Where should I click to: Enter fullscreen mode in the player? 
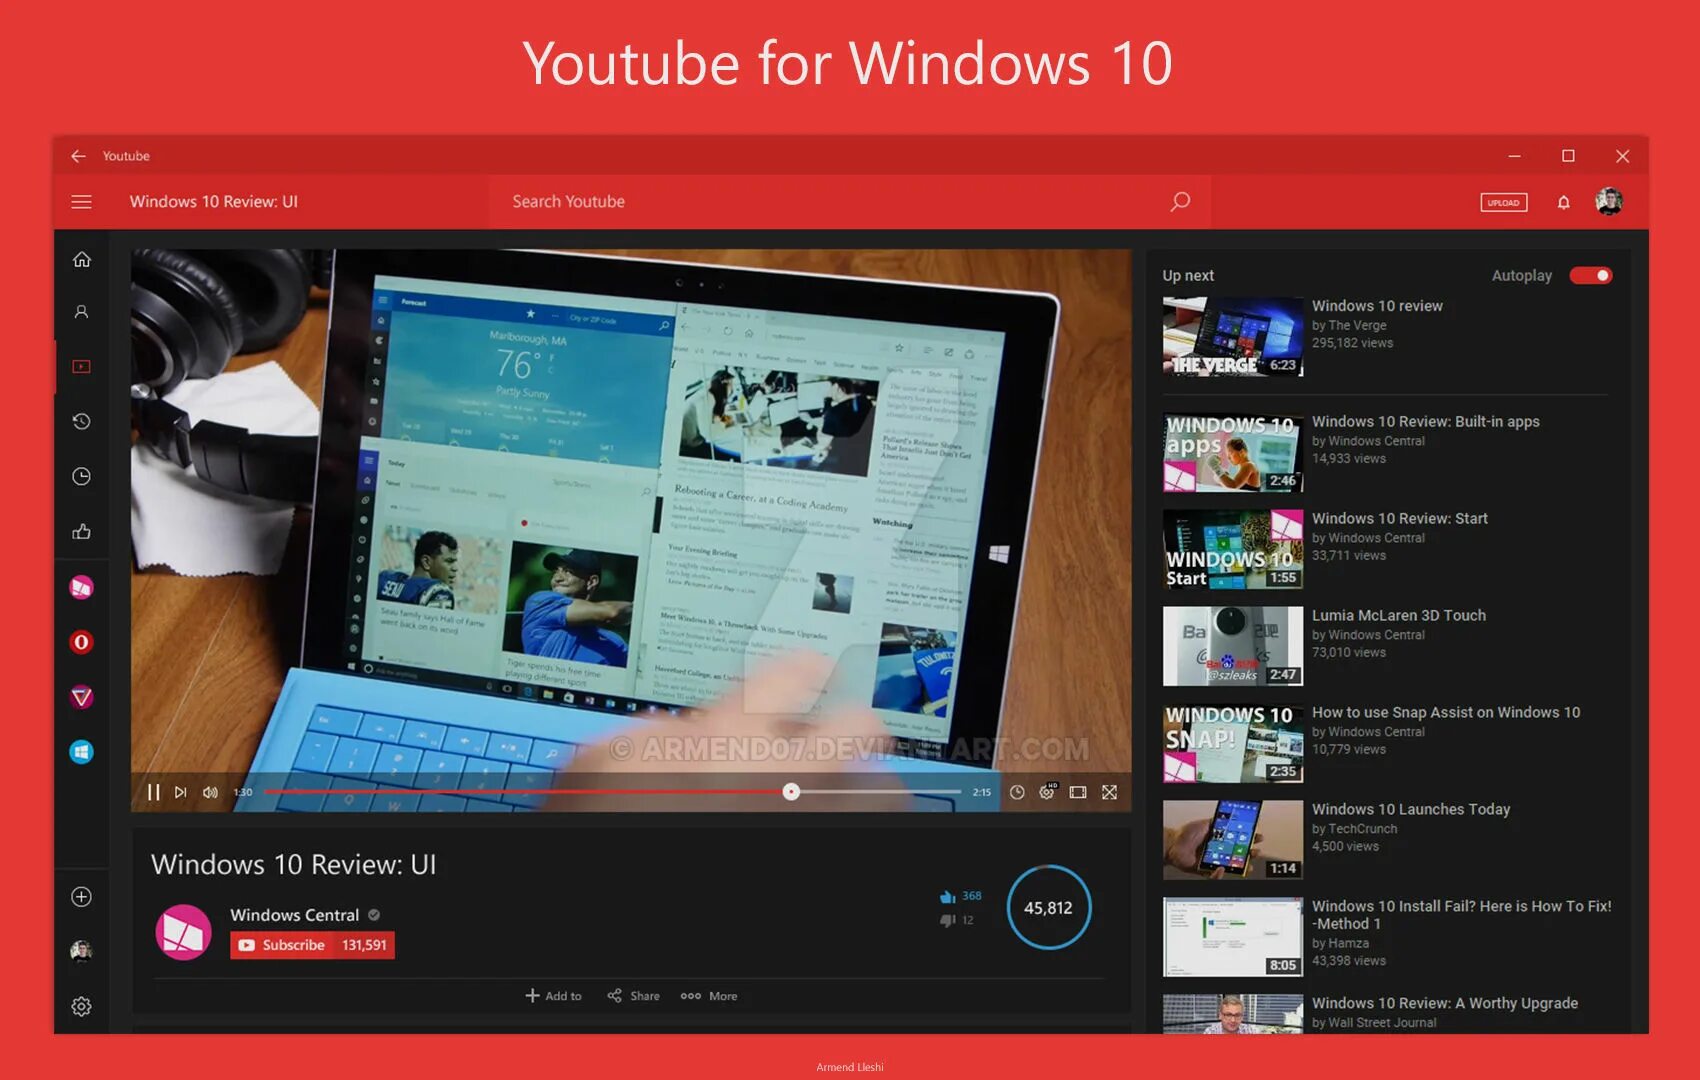[x=1110, y=792]
